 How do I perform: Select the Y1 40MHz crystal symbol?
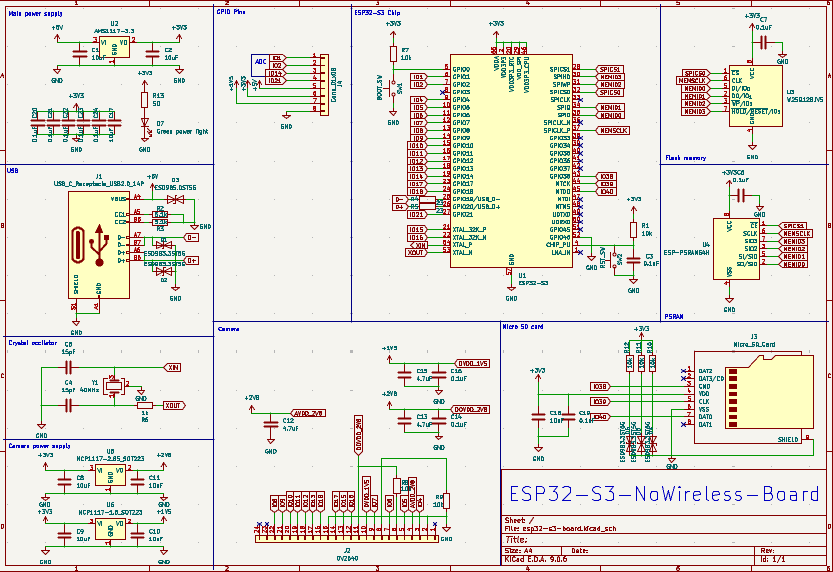click(114, 386)
